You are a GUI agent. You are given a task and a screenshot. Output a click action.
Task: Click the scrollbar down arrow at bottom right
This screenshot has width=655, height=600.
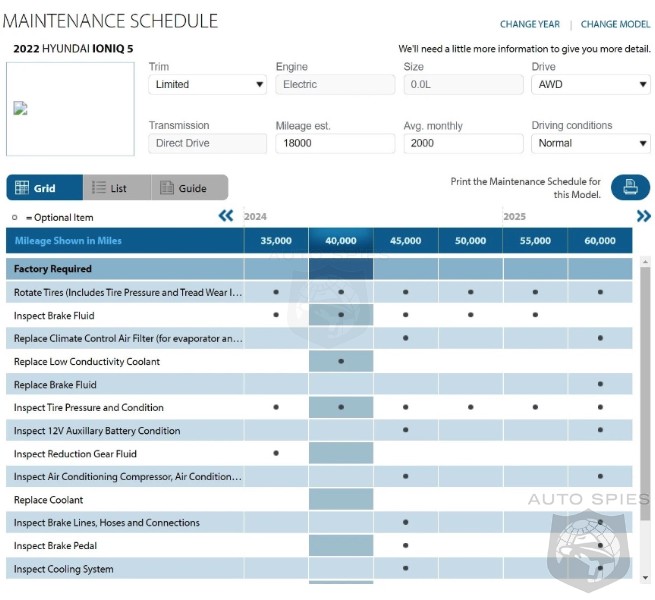(647, 578)
